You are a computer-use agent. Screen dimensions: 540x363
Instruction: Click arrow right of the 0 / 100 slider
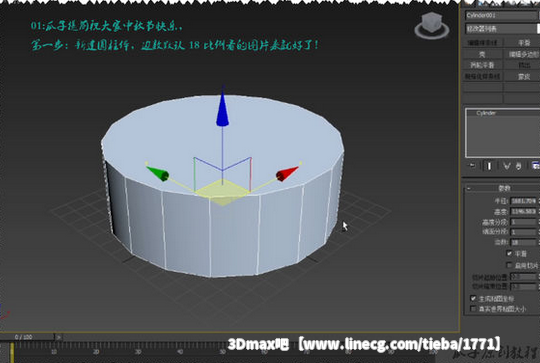59,337
